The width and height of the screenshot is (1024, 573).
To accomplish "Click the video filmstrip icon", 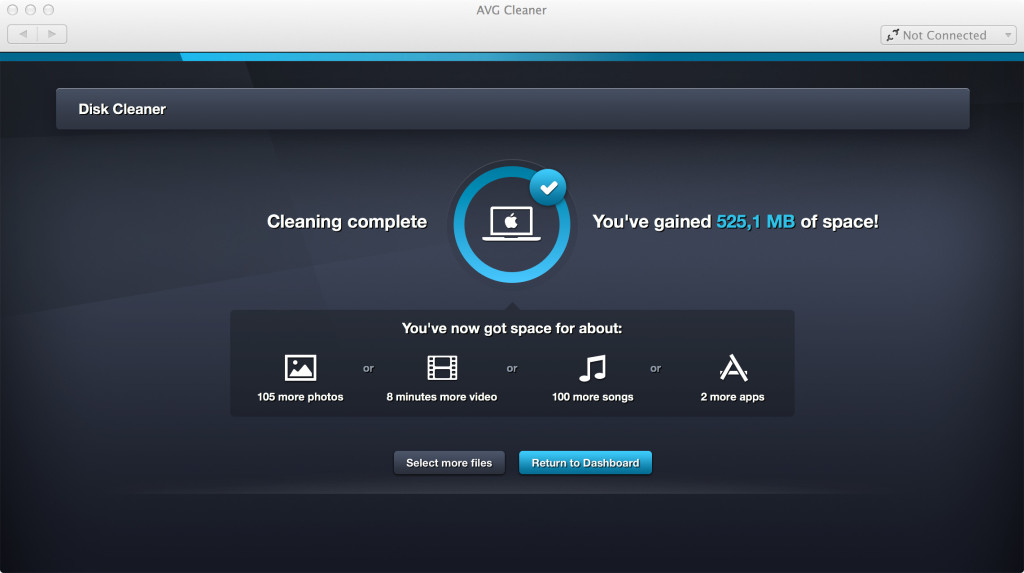I will 442,368.
